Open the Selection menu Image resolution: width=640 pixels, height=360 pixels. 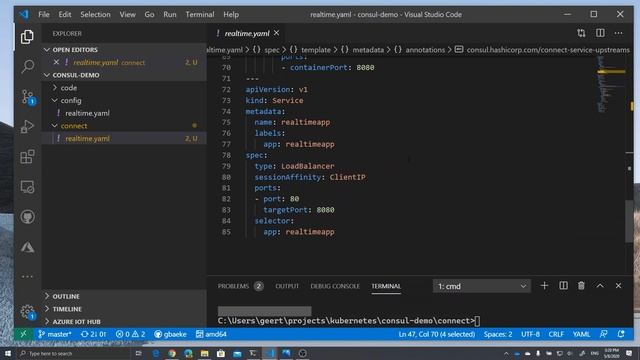click(95, 14)
